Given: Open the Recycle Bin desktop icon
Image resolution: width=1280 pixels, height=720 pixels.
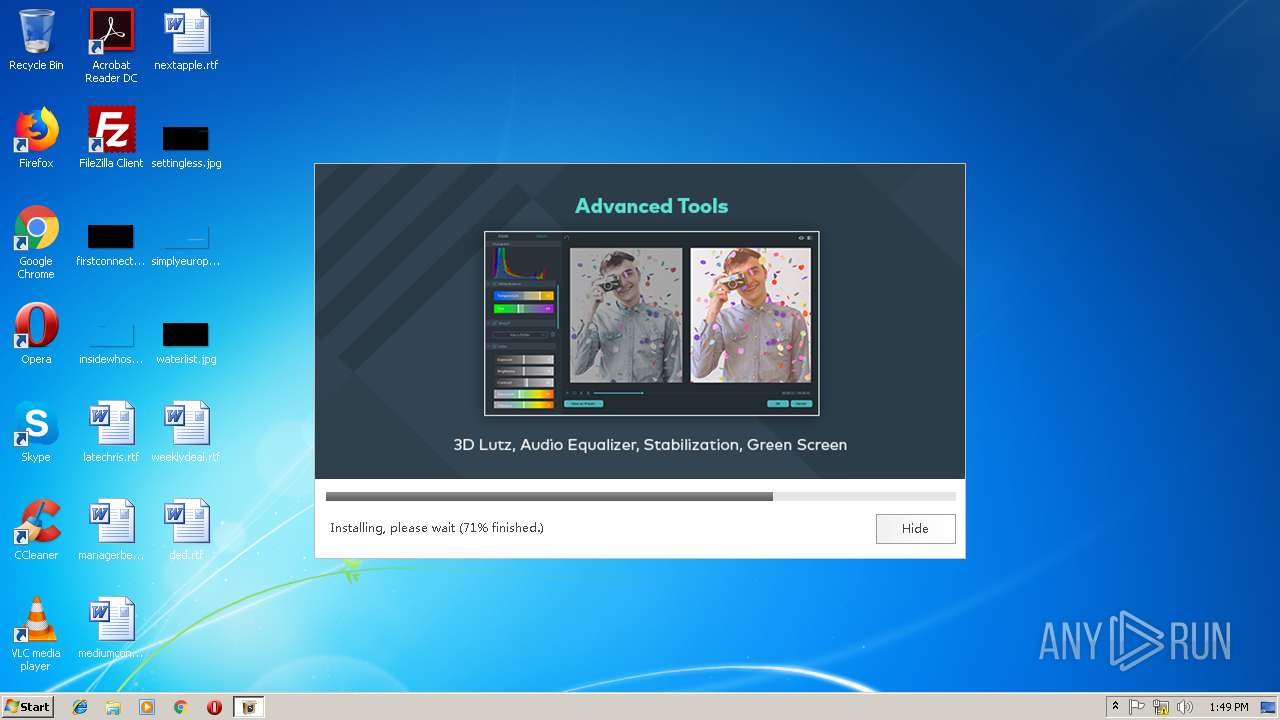Looking at the screenshot, I should (x=36, y=40).
